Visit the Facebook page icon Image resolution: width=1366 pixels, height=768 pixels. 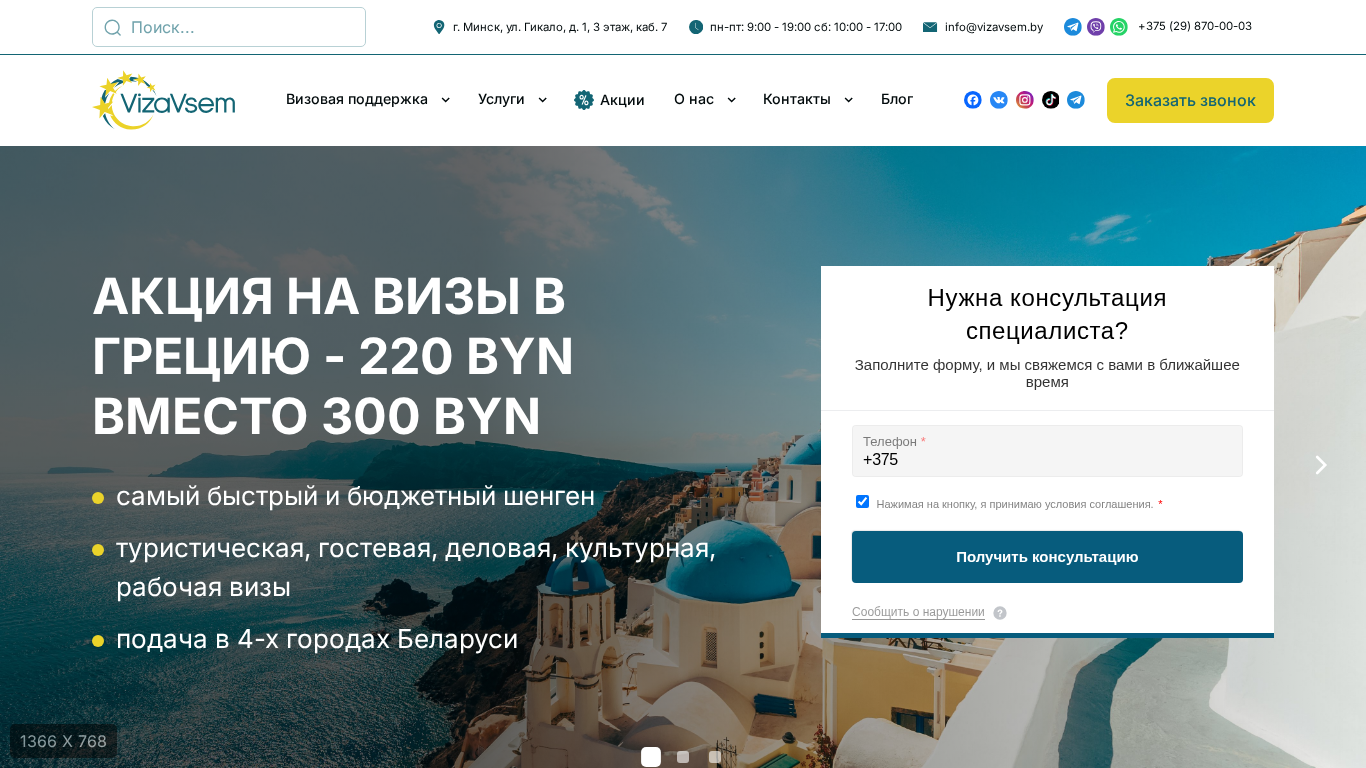coord(973,100)
